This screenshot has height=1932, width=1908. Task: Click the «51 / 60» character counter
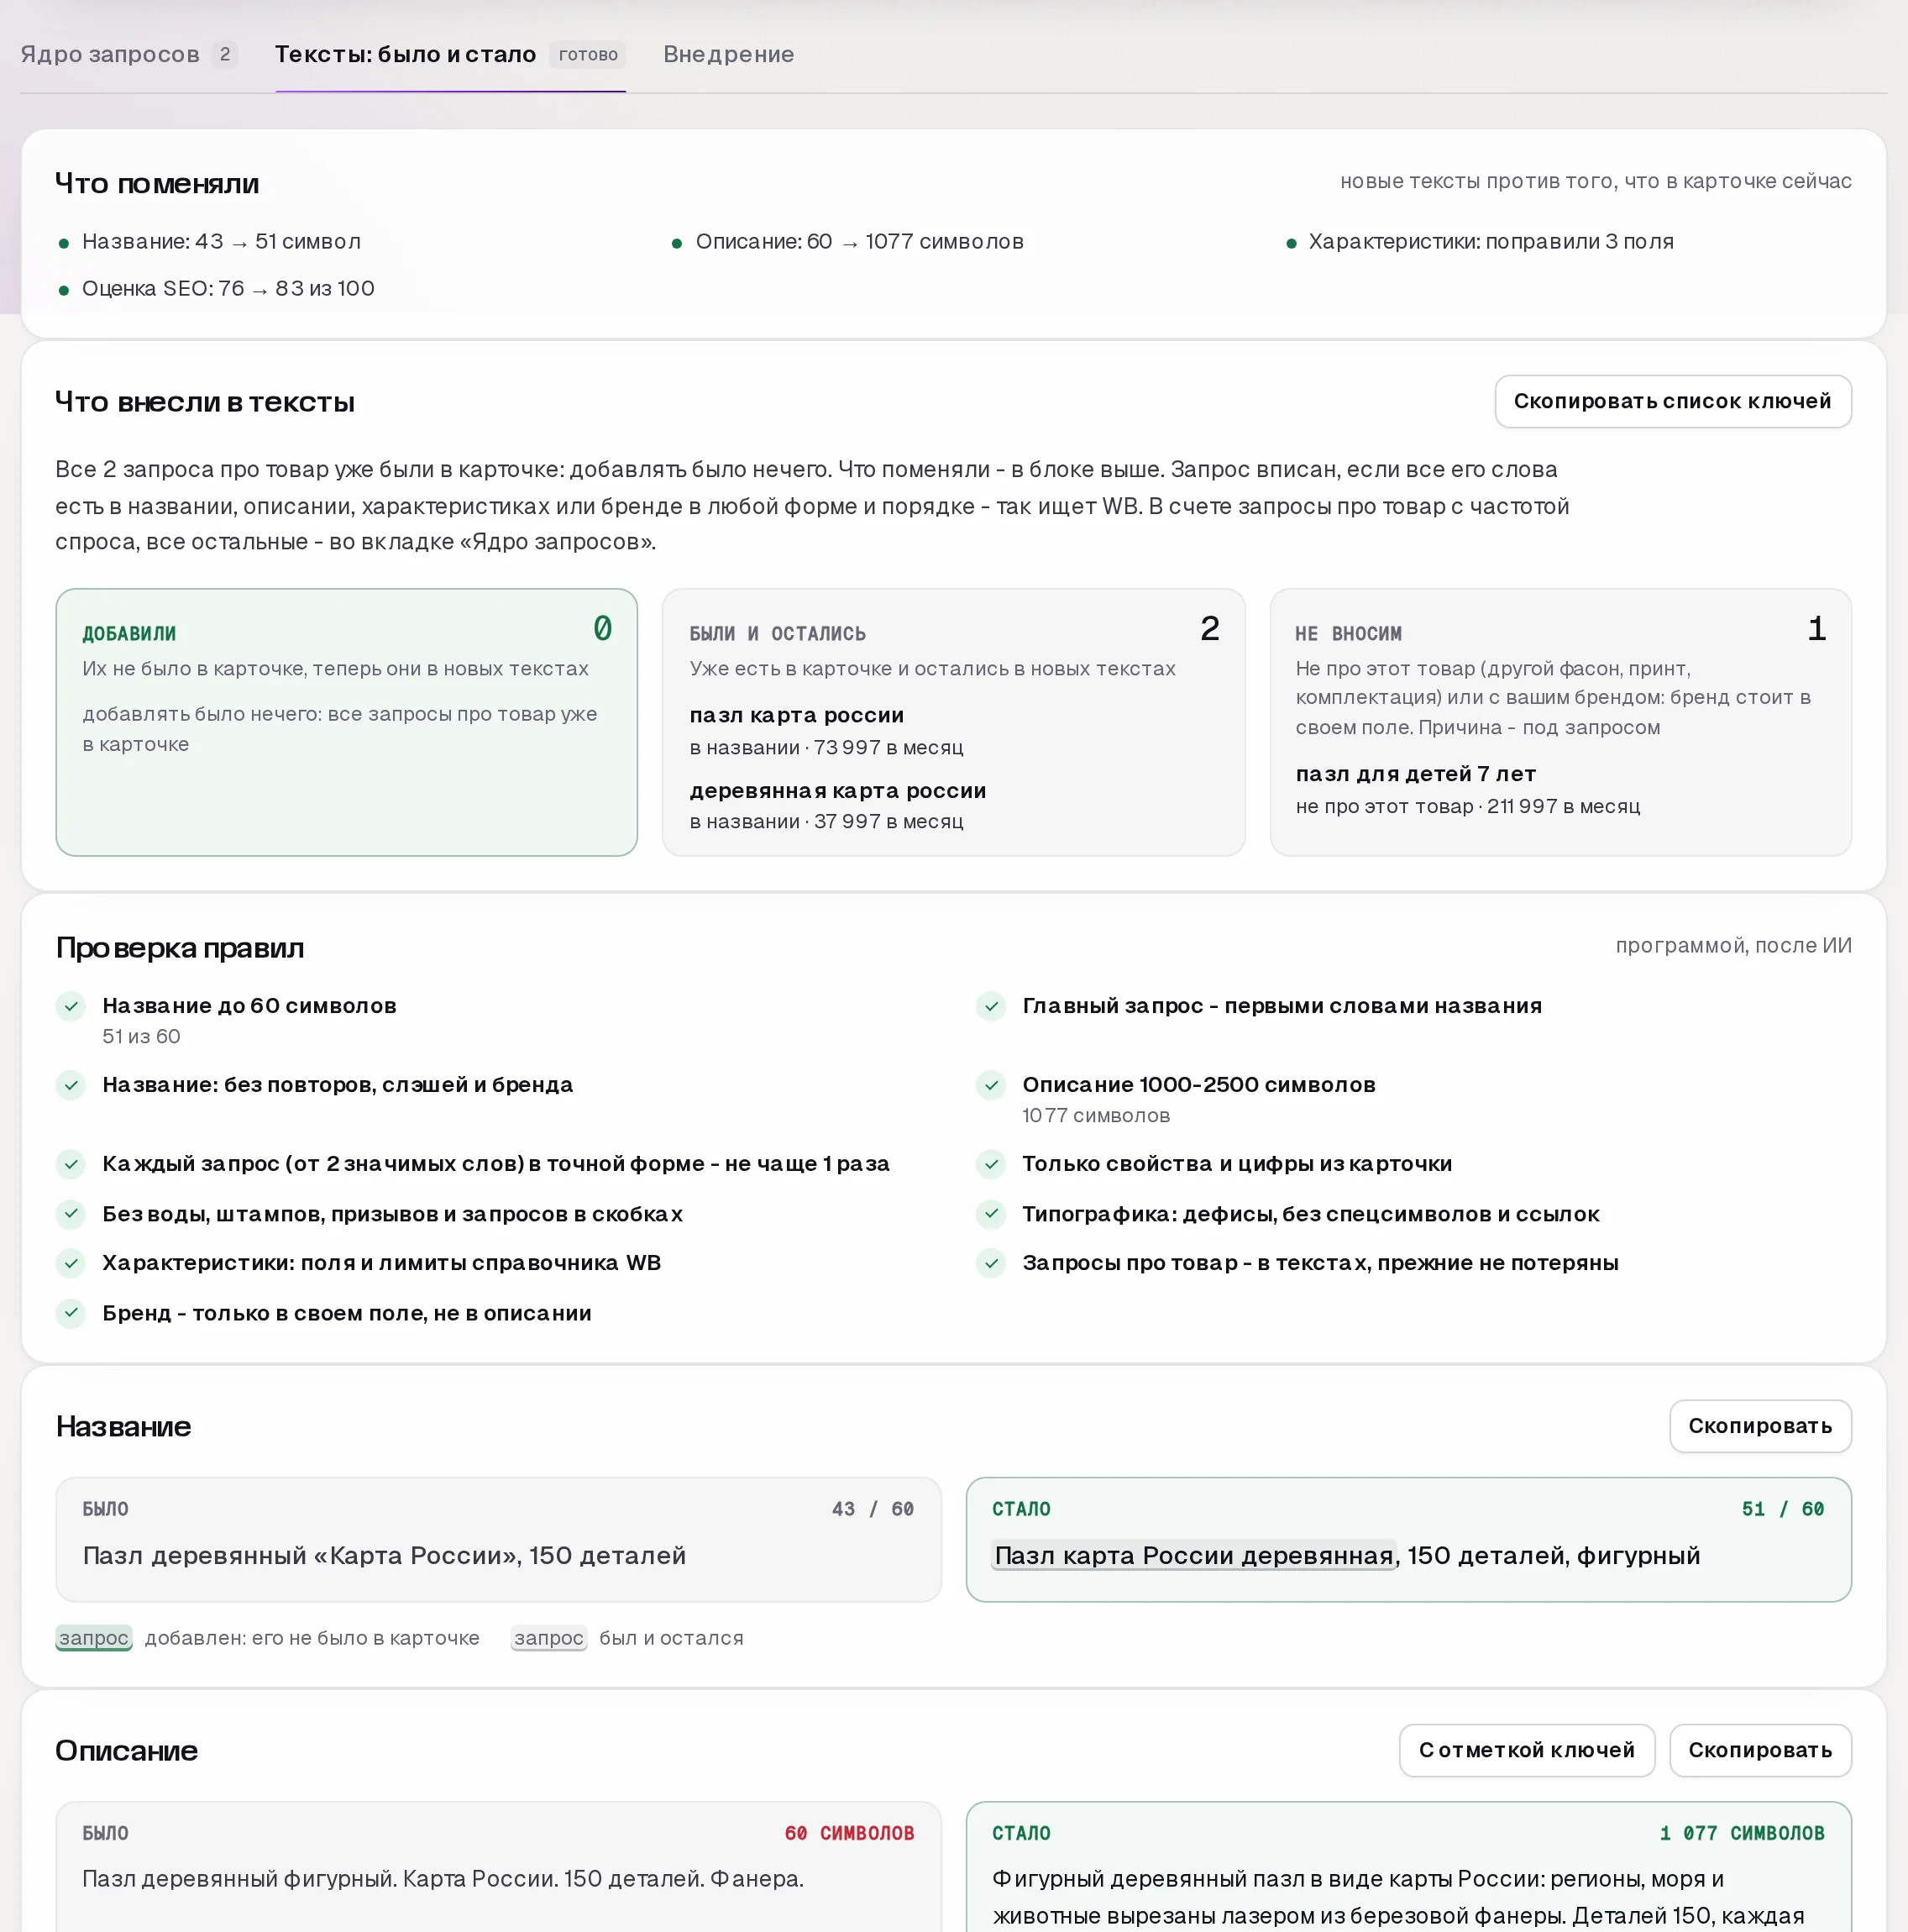tap(1783, 1509)
